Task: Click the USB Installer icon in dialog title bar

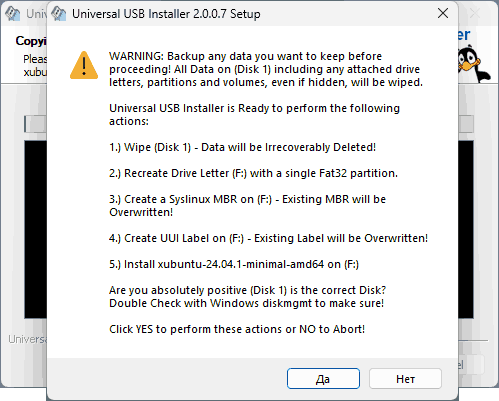Action: pyautogui.click(x=59, y=14)
